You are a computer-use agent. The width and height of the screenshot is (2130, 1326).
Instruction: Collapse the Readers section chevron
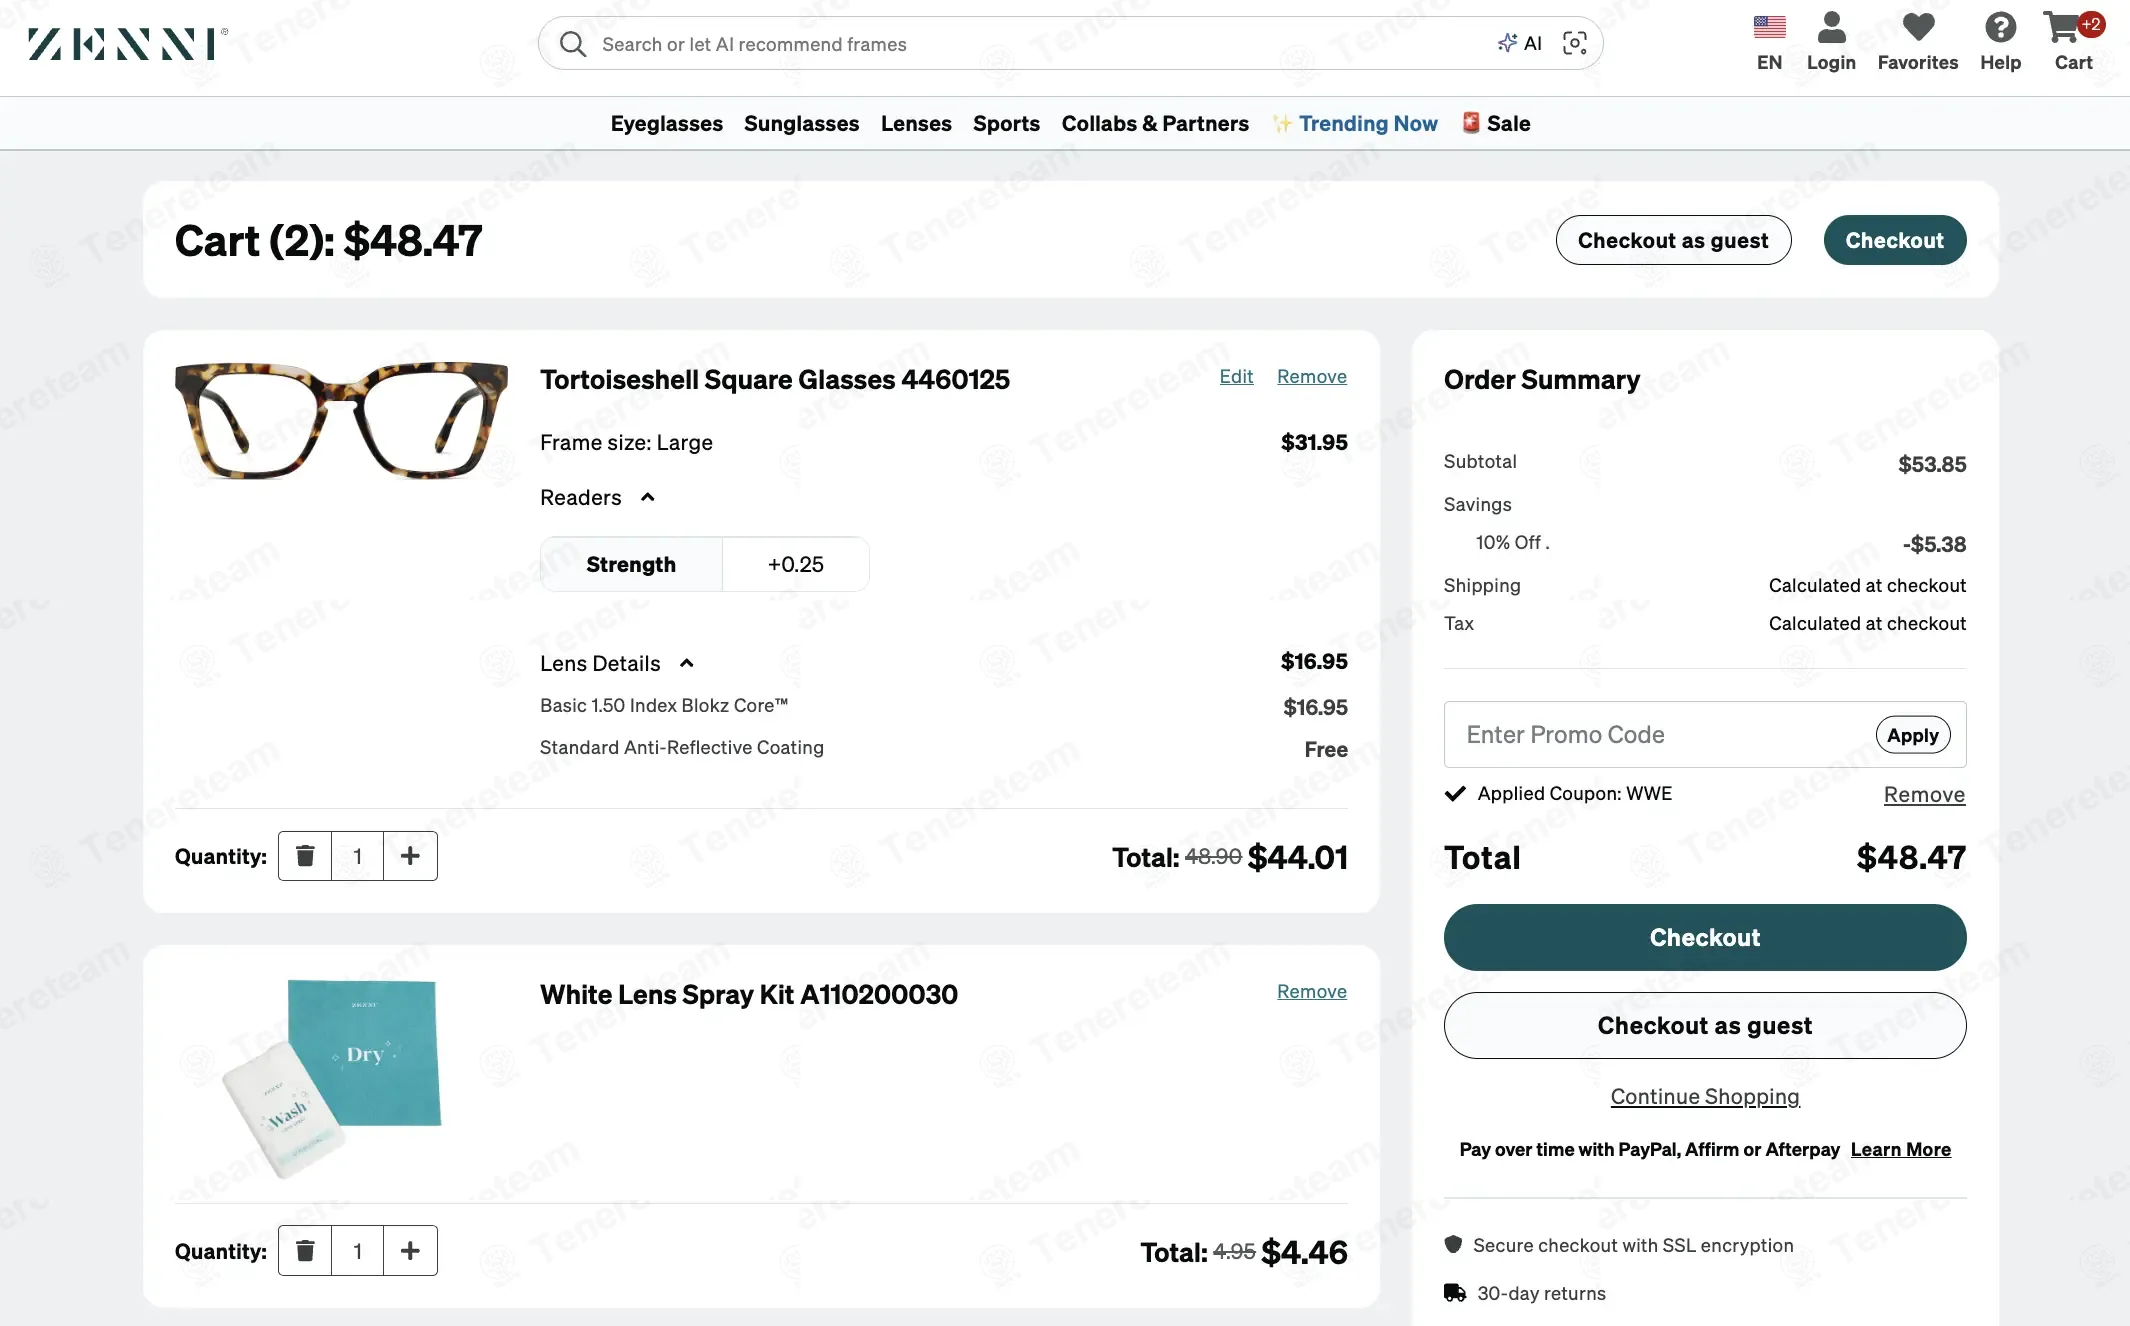648,497
